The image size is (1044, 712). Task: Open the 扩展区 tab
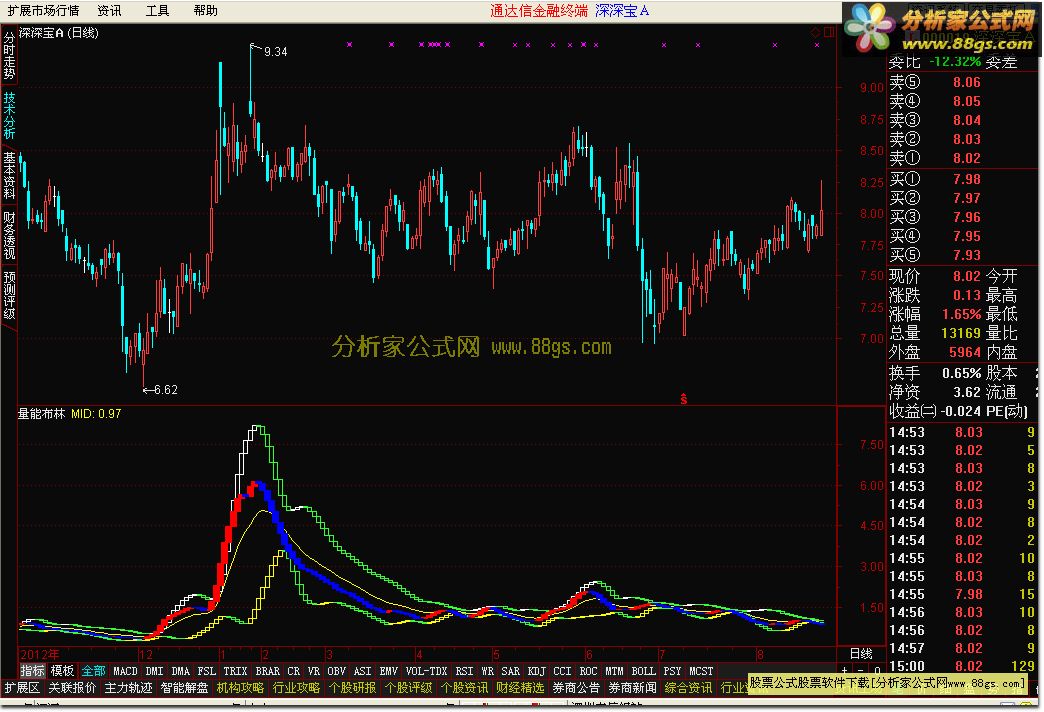(22, 687)
